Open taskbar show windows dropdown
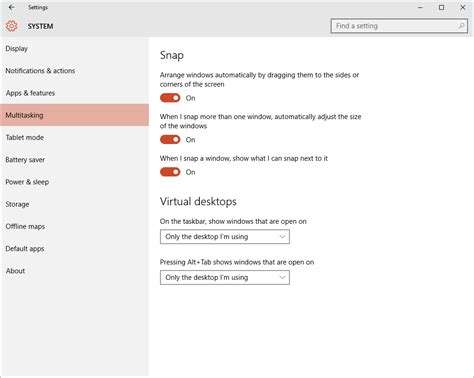Screen dimensions: 474x378 click(225, 237)
